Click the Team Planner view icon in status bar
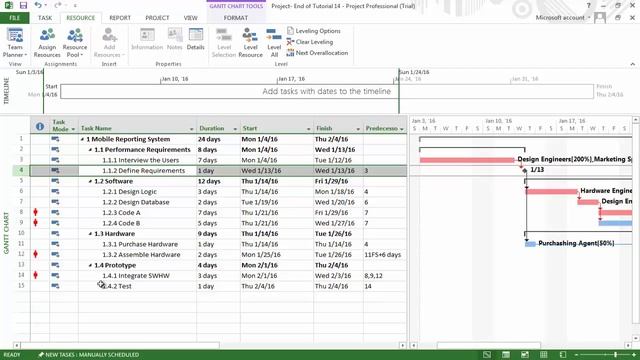This screenshot has height=360, width=640. pos(524,355)
